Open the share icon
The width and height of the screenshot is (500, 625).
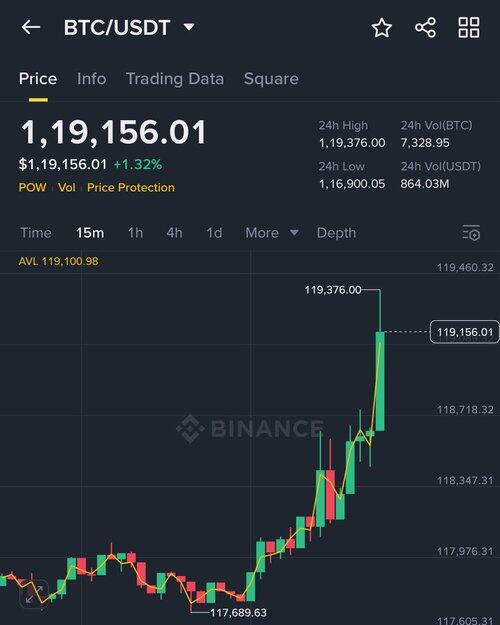(x=425, y=28)
